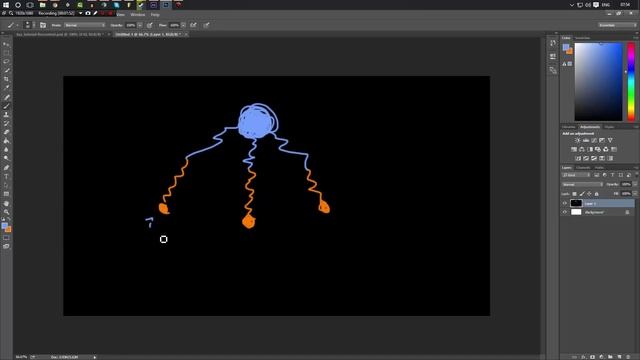This screenshot has width=640, height=360.
Task: Hide Layer 1 with eye icon
Action: pyautogui.click(x=565, y=203)
